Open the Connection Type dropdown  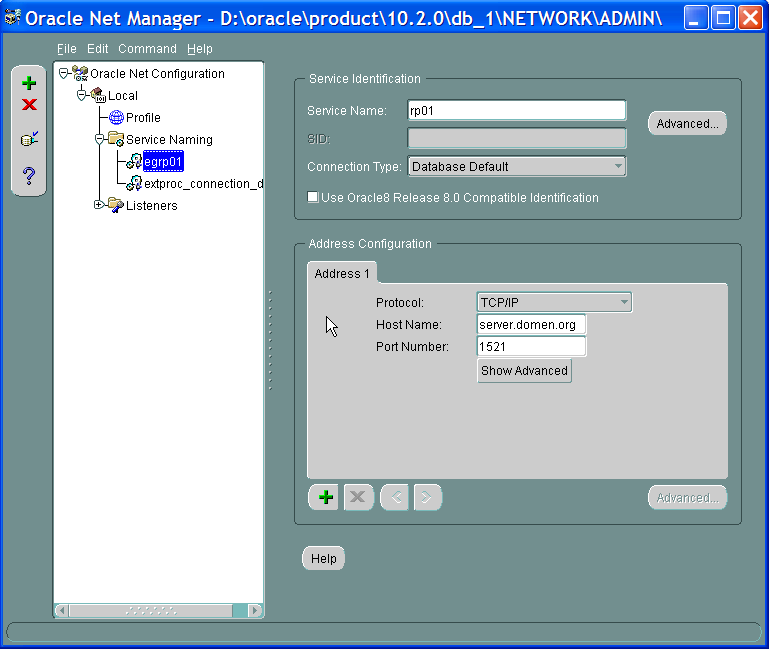(x=516, y=166)
